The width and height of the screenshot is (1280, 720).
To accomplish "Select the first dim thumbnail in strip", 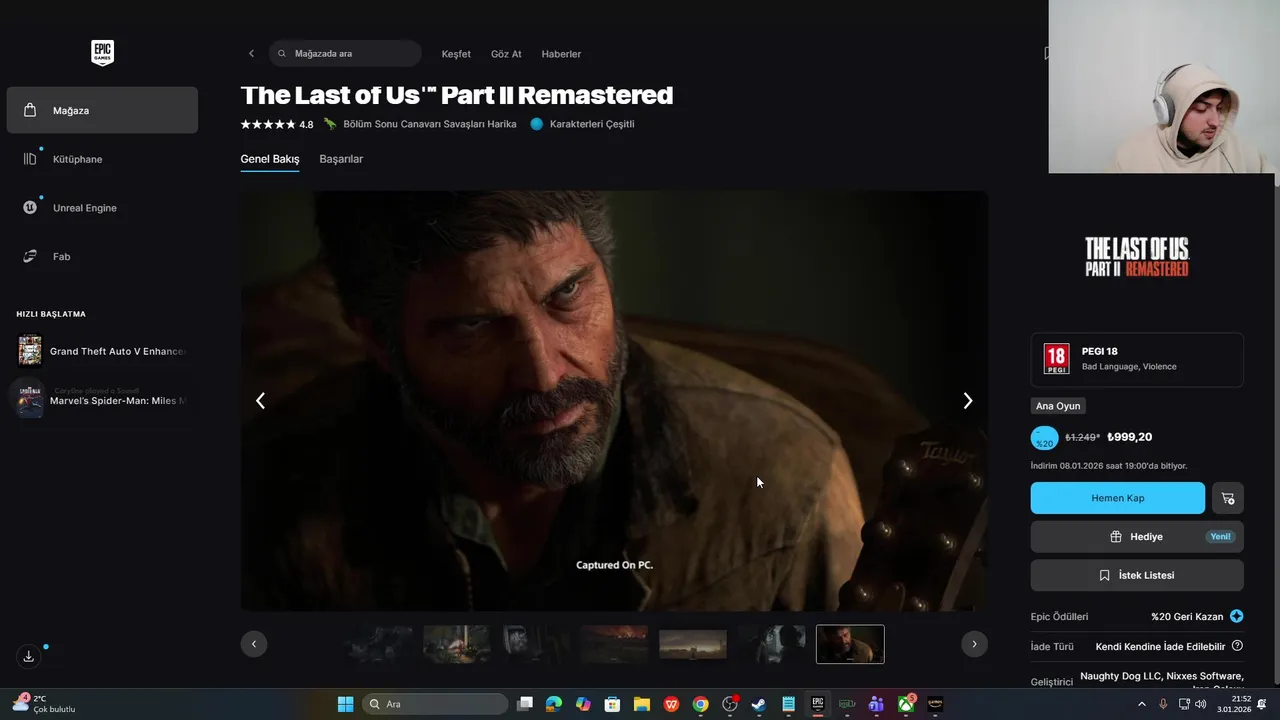I will coord(378,644).
